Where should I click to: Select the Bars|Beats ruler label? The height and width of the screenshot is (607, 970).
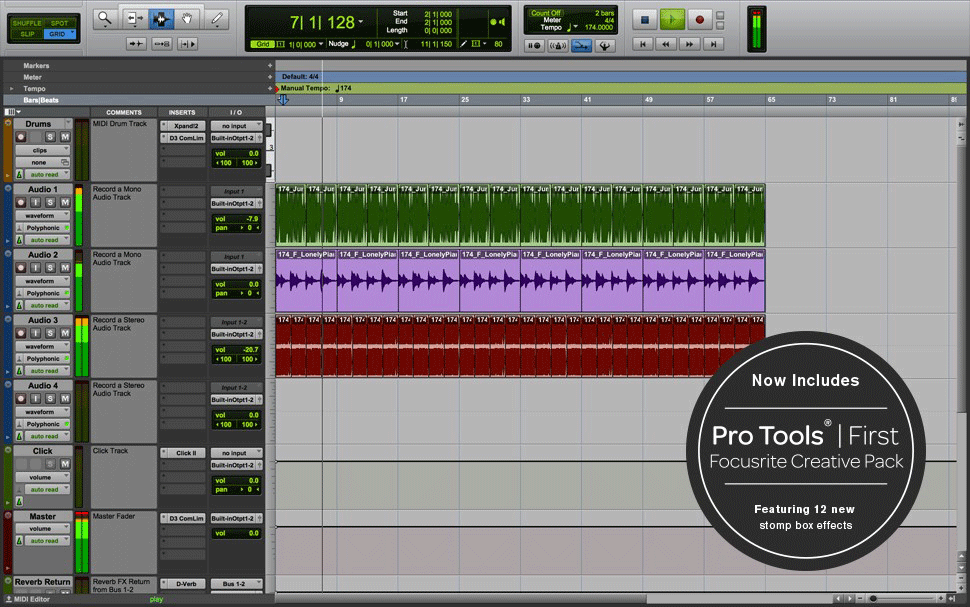tap(41, 100)
